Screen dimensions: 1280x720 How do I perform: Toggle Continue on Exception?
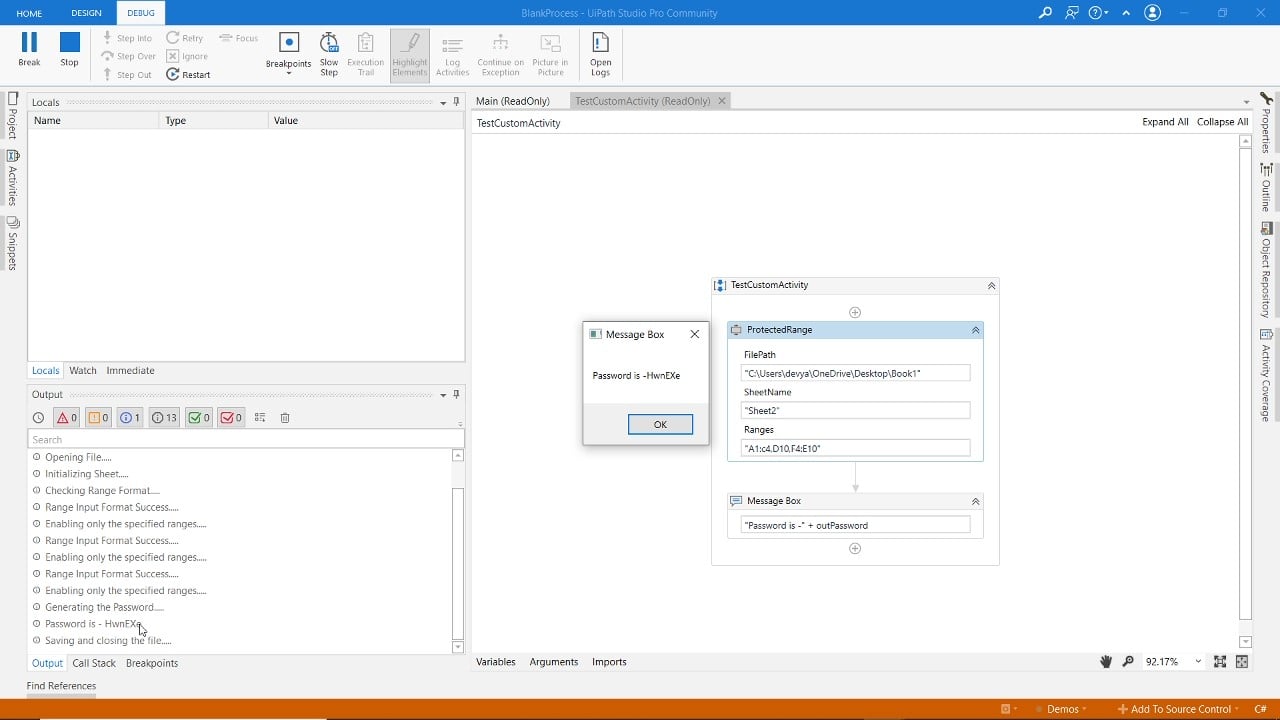(500, 54)
